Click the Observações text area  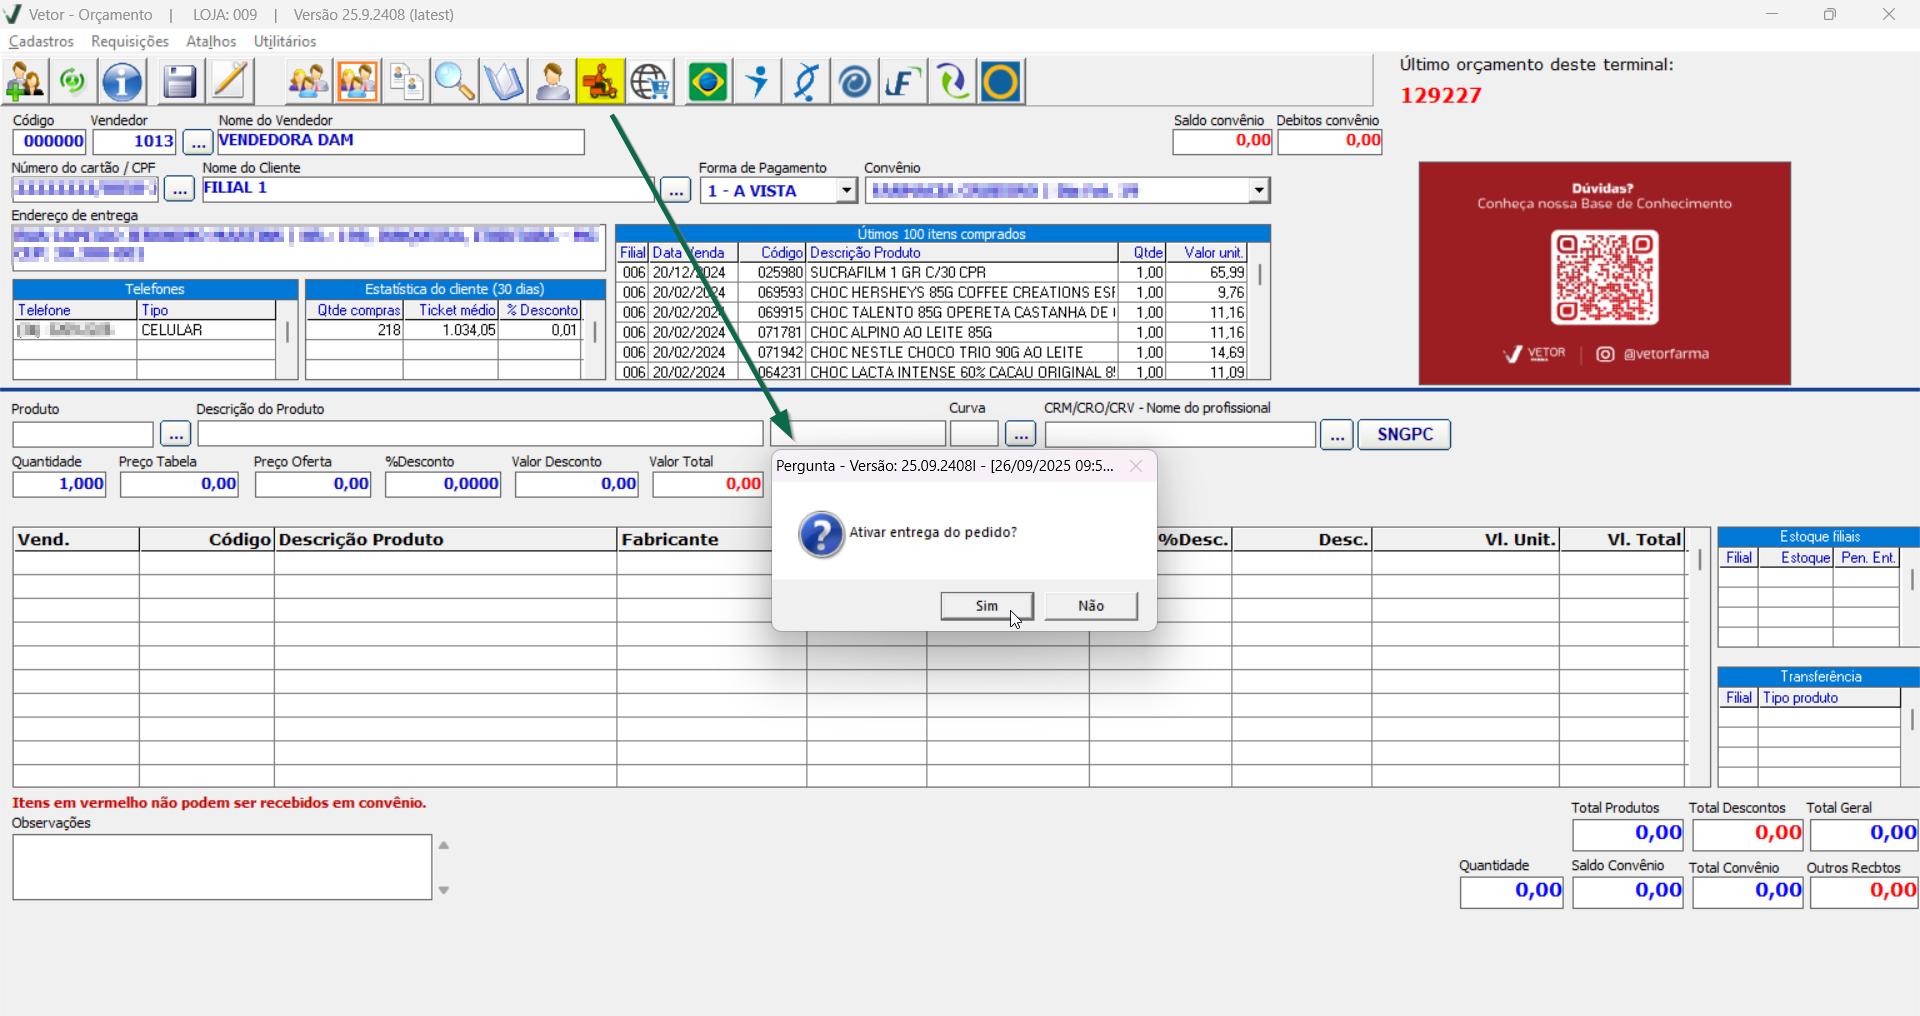[x=222, y=867]
